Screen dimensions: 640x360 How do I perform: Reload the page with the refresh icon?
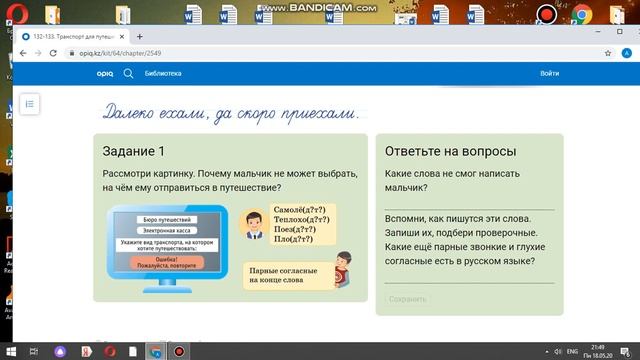click(53, 53)
